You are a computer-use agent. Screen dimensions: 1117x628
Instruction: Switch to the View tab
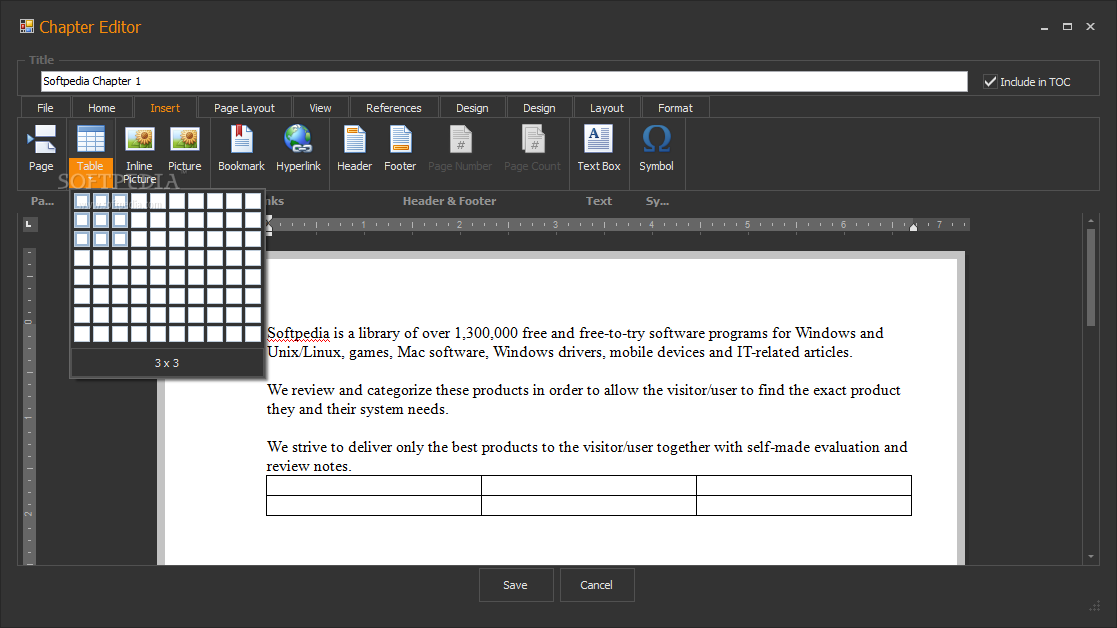click(x=320, y=108)
